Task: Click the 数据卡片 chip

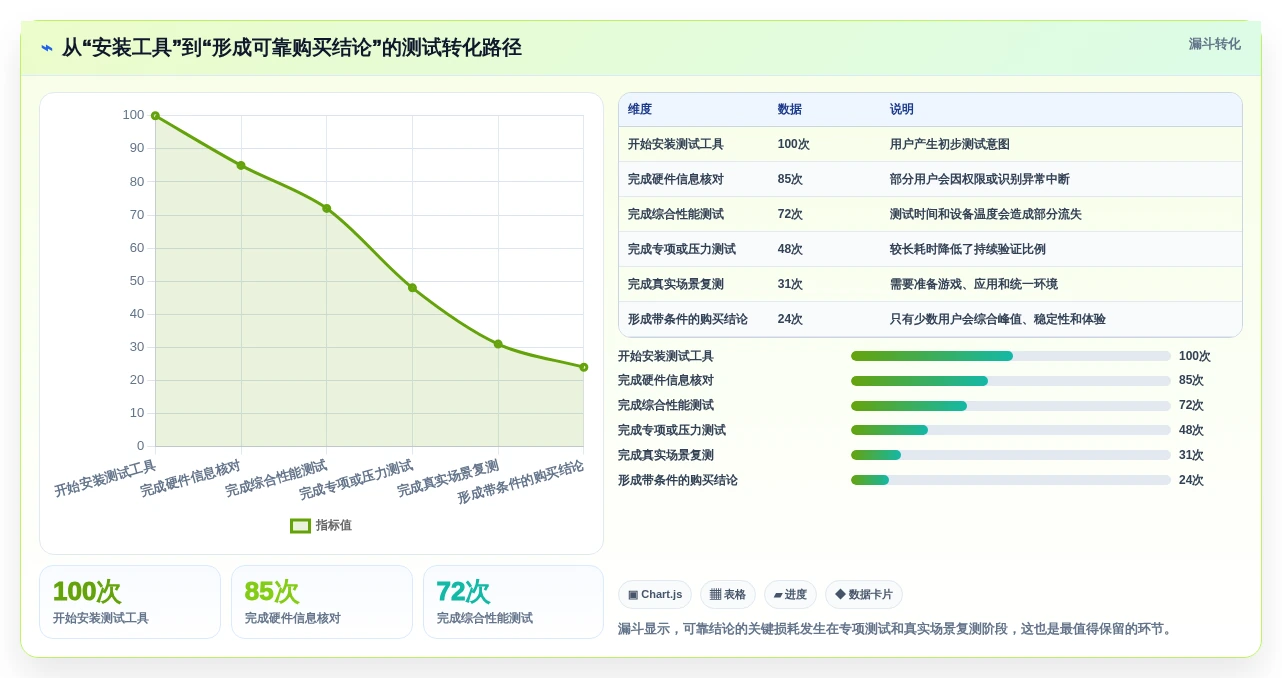Action: (x=864, y=595)
